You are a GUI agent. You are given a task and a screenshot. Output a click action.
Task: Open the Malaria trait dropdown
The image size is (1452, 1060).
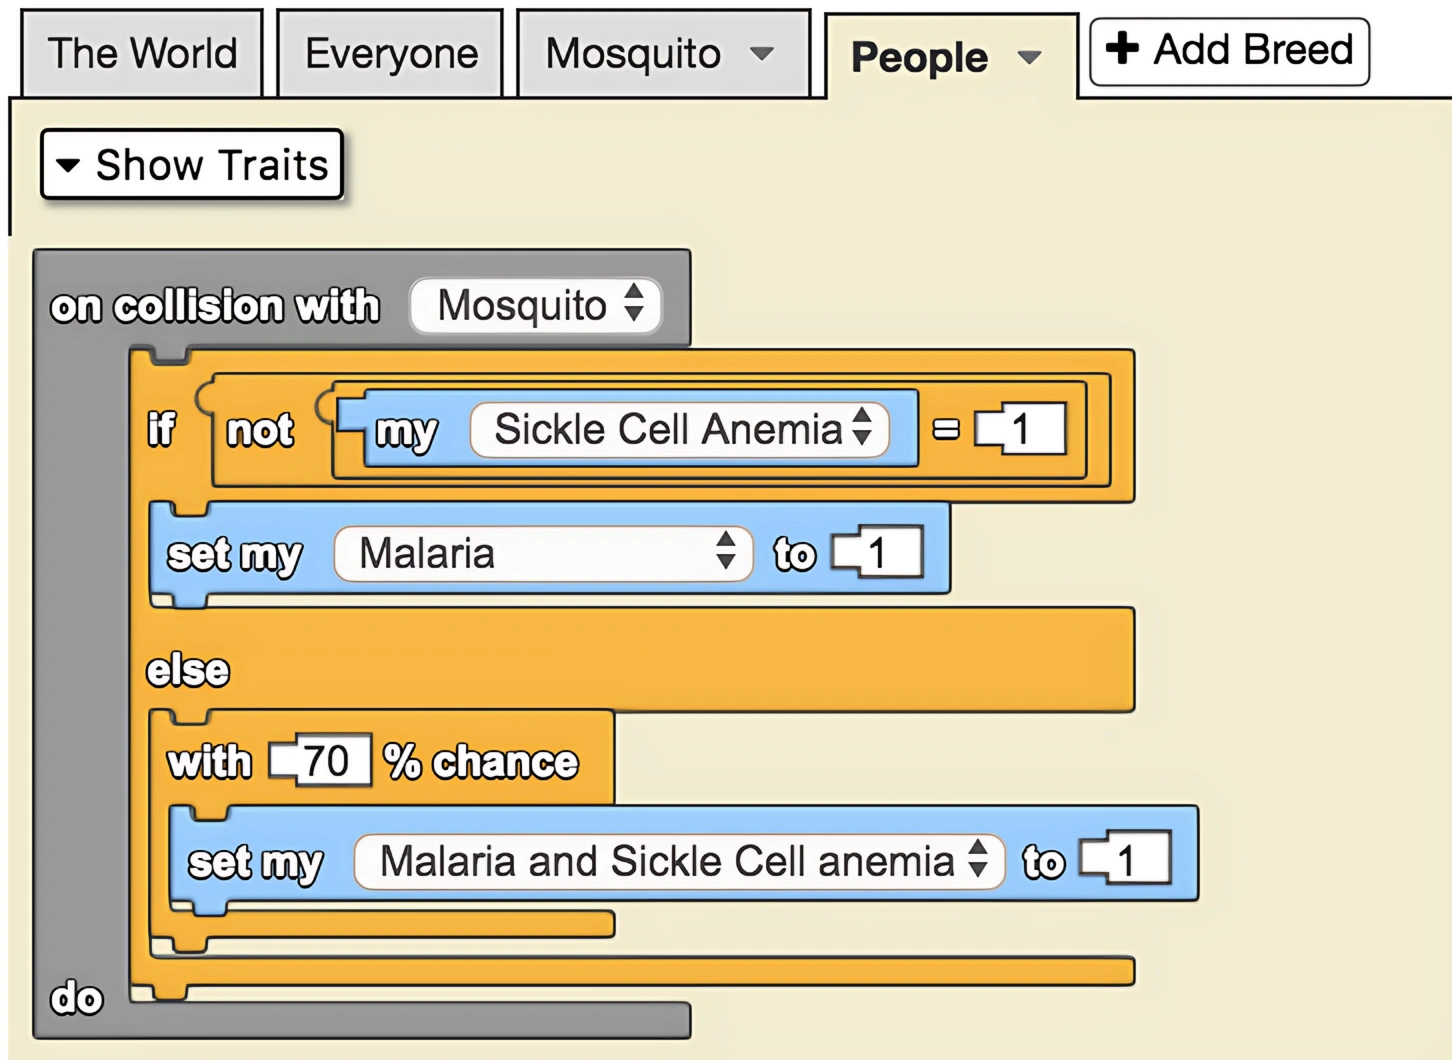543,553
